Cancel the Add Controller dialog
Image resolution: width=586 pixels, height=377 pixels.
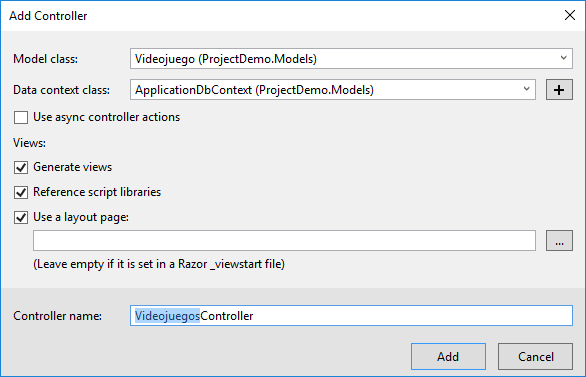point(535,356)
